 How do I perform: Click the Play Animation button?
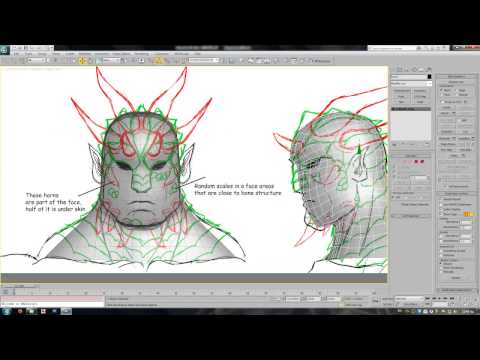tap(439, 298)
